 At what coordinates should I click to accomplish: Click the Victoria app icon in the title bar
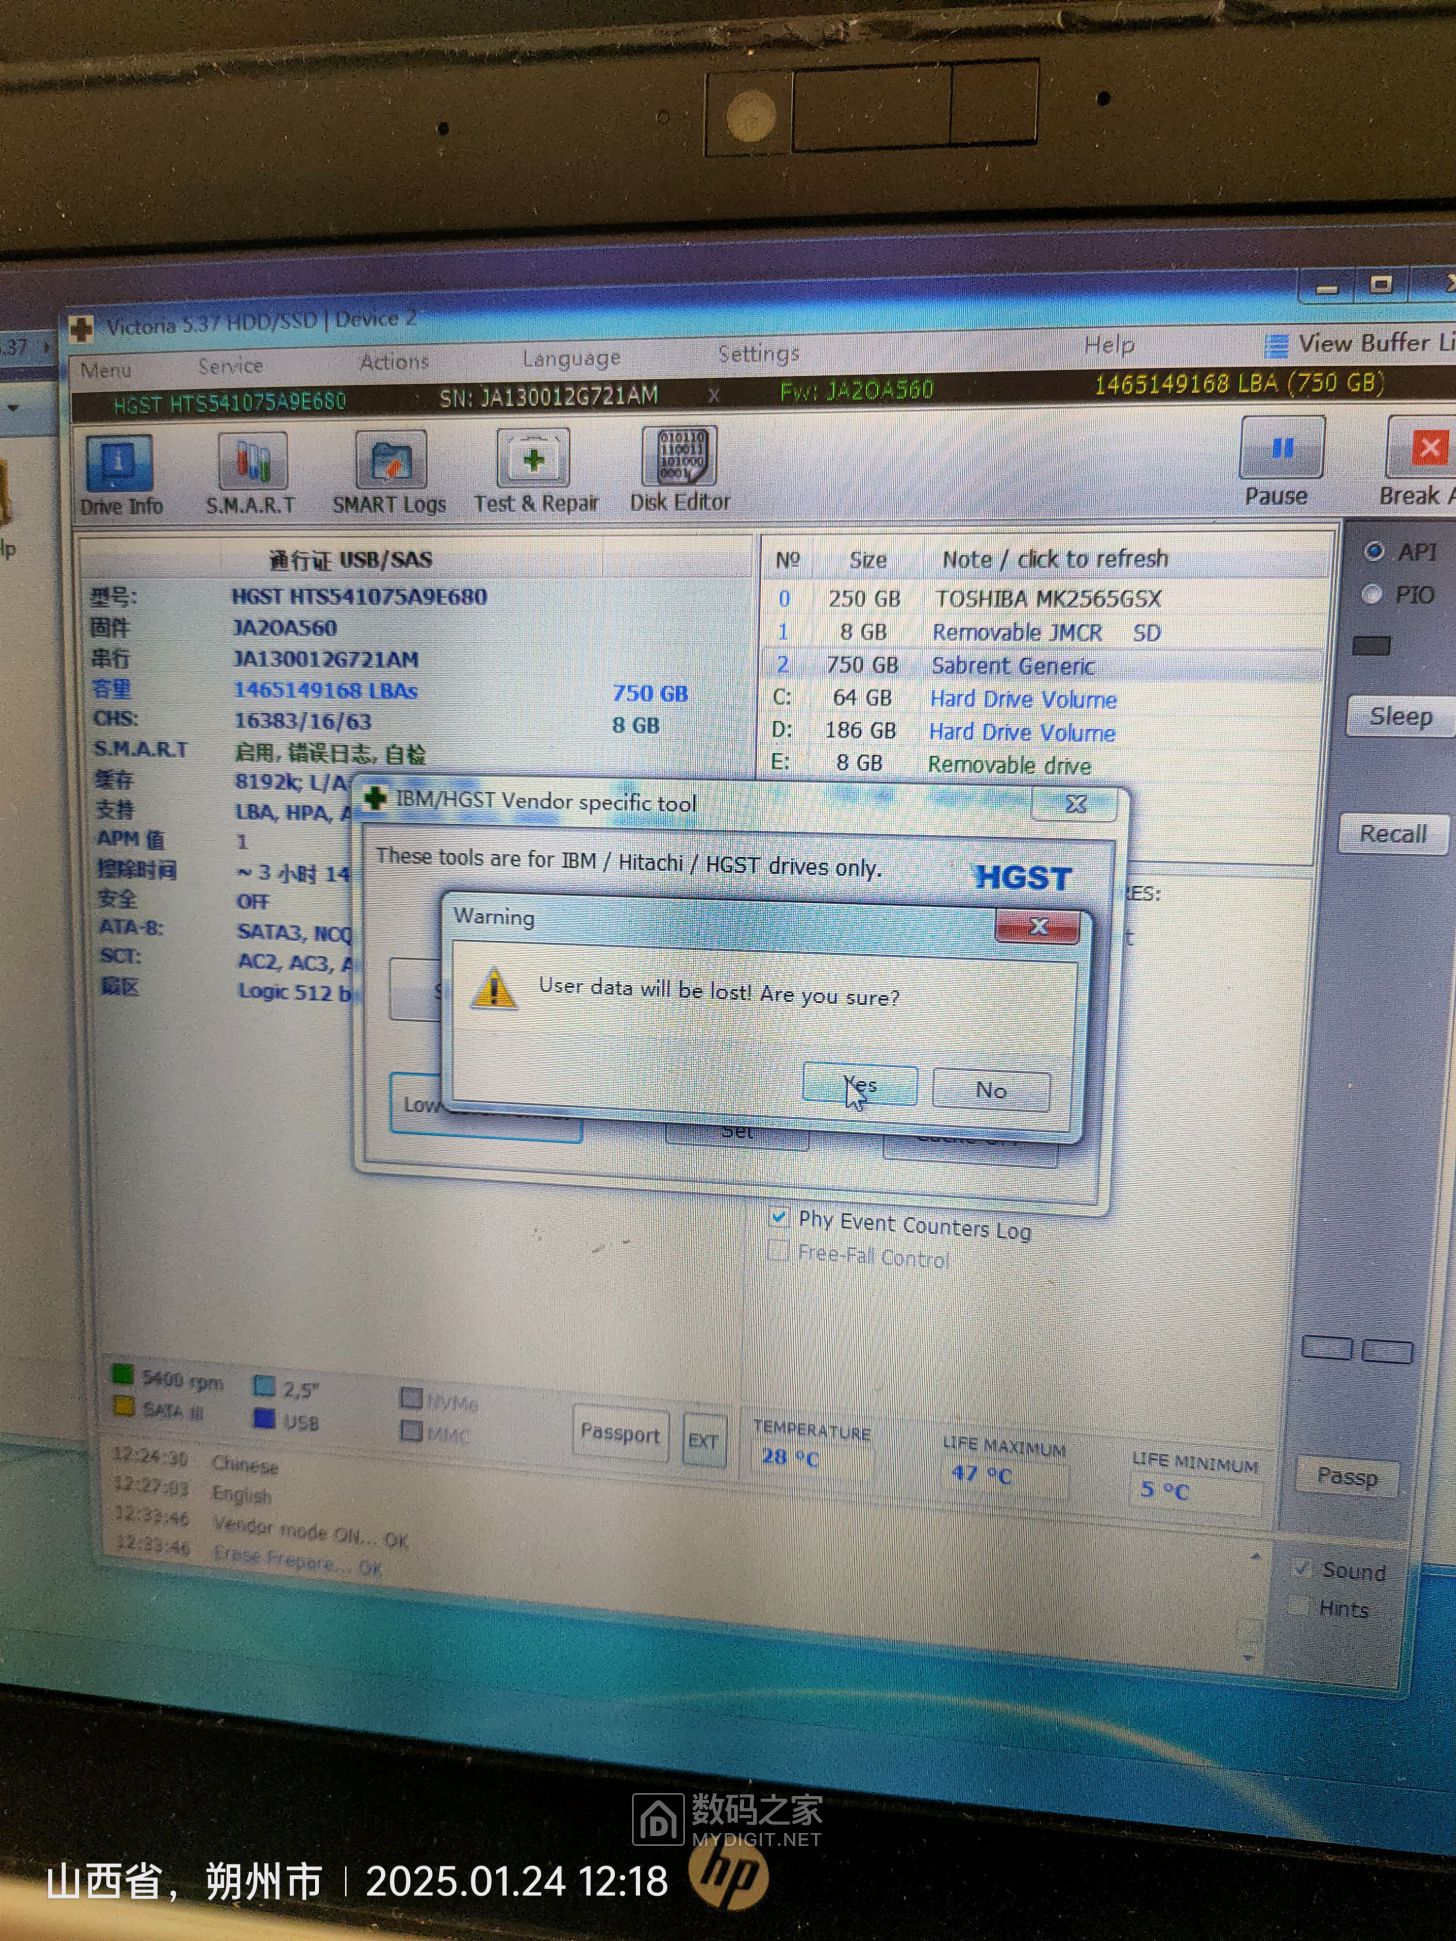pos(82,327)
